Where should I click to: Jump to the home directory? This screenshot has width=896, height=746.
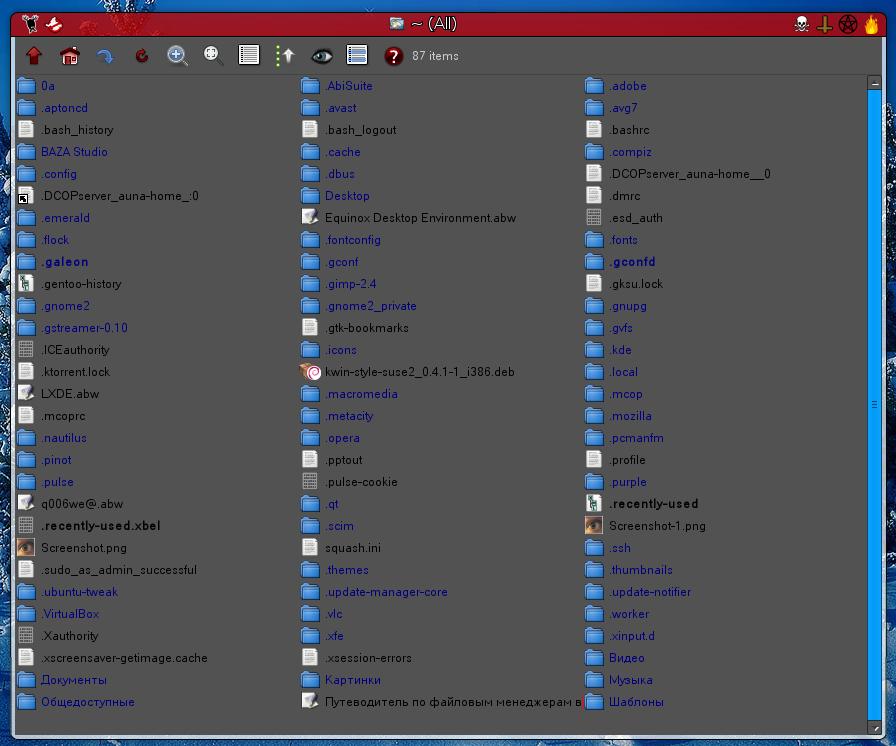70,55
